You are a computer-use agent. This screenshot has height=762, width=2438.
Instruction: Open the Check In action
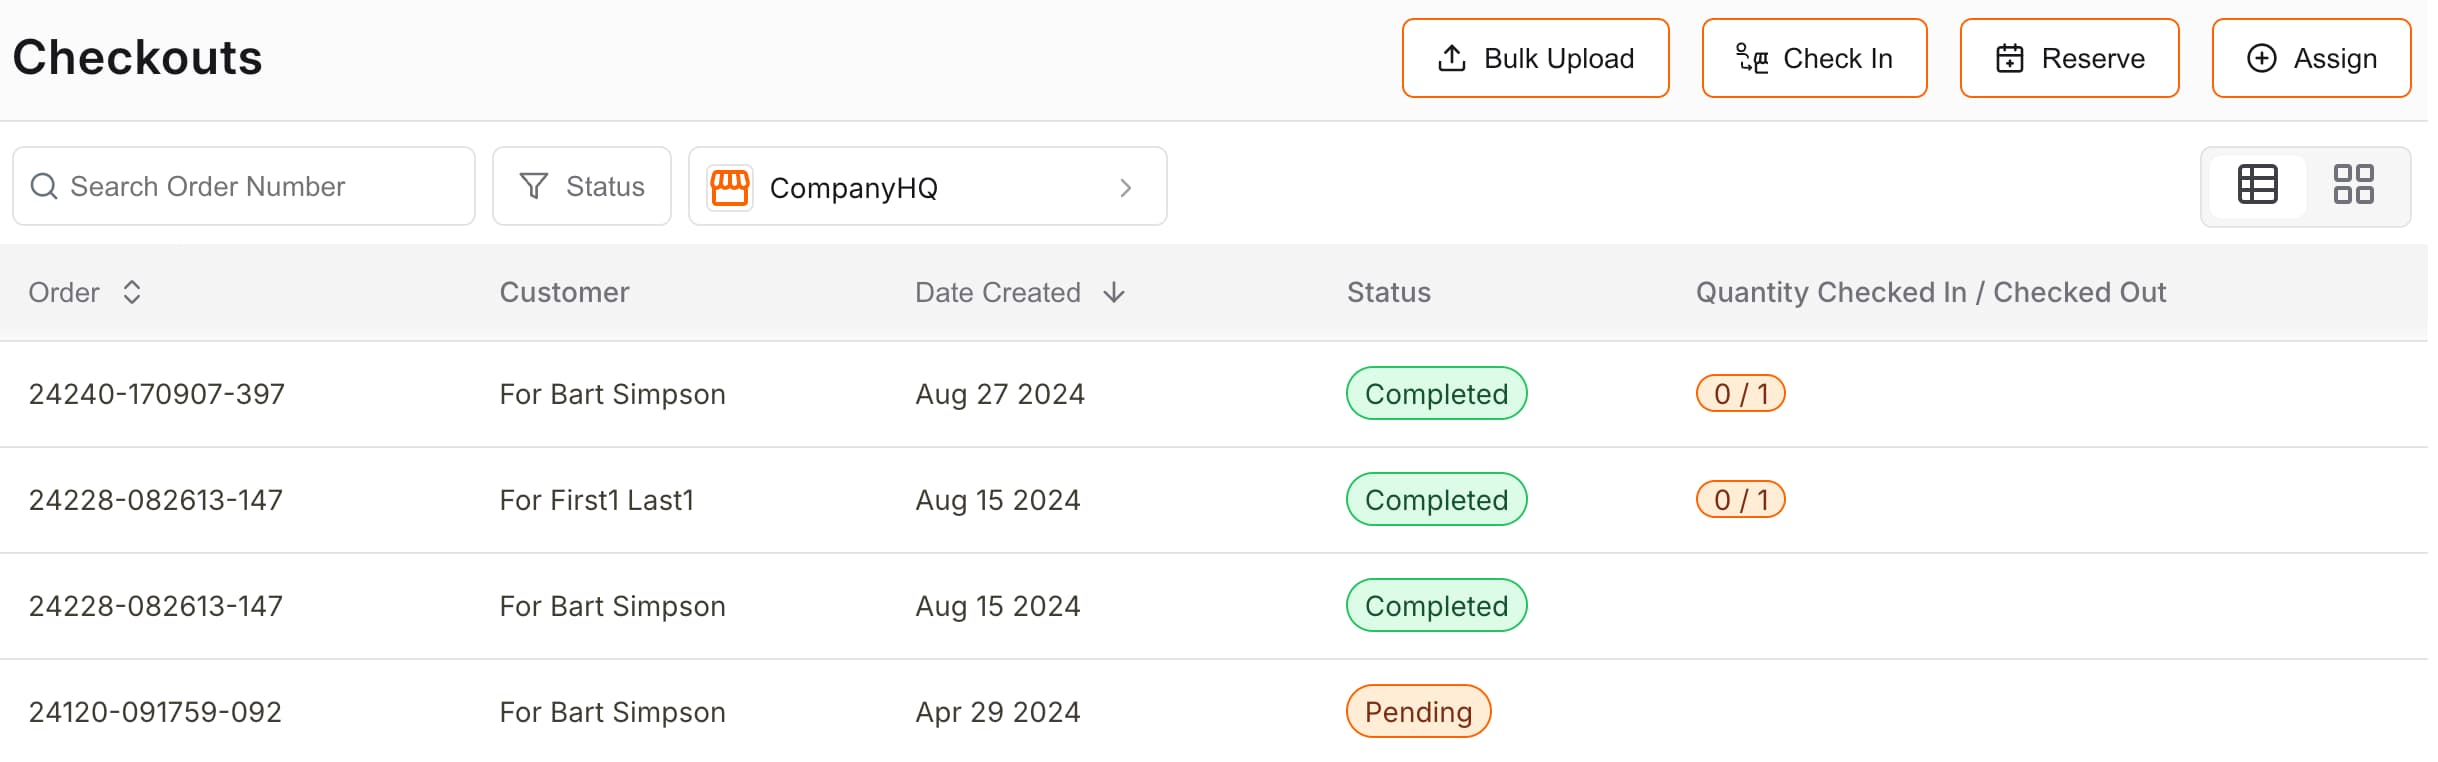pos(1814,58)
